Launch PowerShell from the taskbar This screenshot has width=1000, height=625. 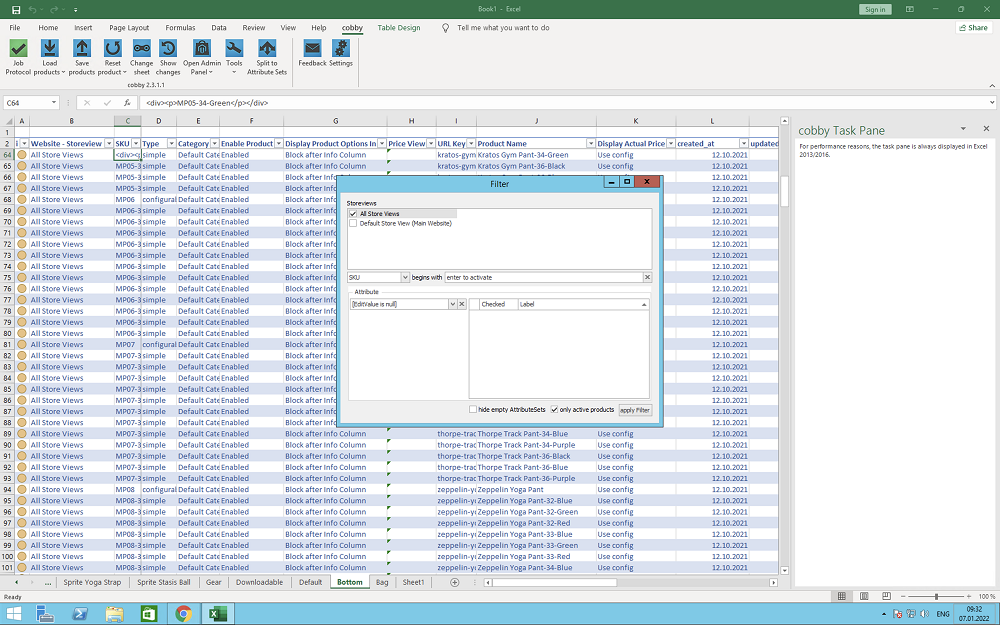80,614
